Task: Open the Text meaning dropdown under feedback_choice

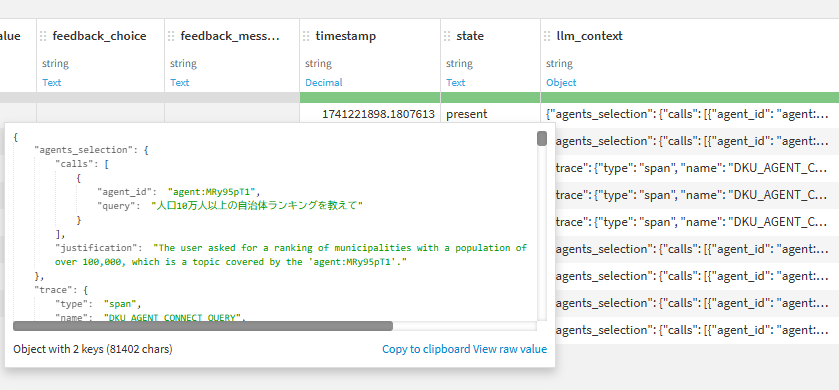Action: 52,82
